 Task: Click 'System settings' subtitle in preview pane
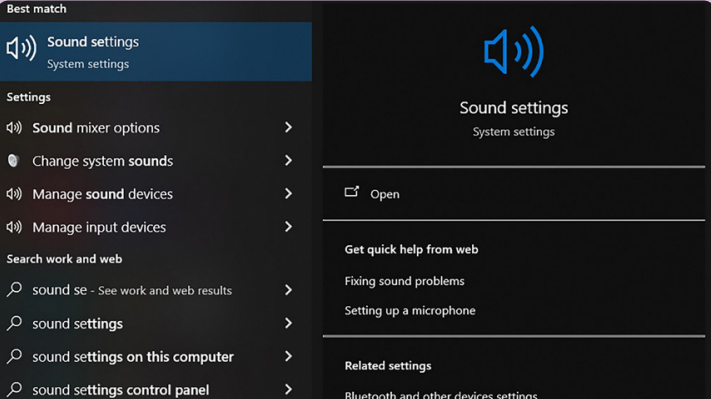coord(514,132)
